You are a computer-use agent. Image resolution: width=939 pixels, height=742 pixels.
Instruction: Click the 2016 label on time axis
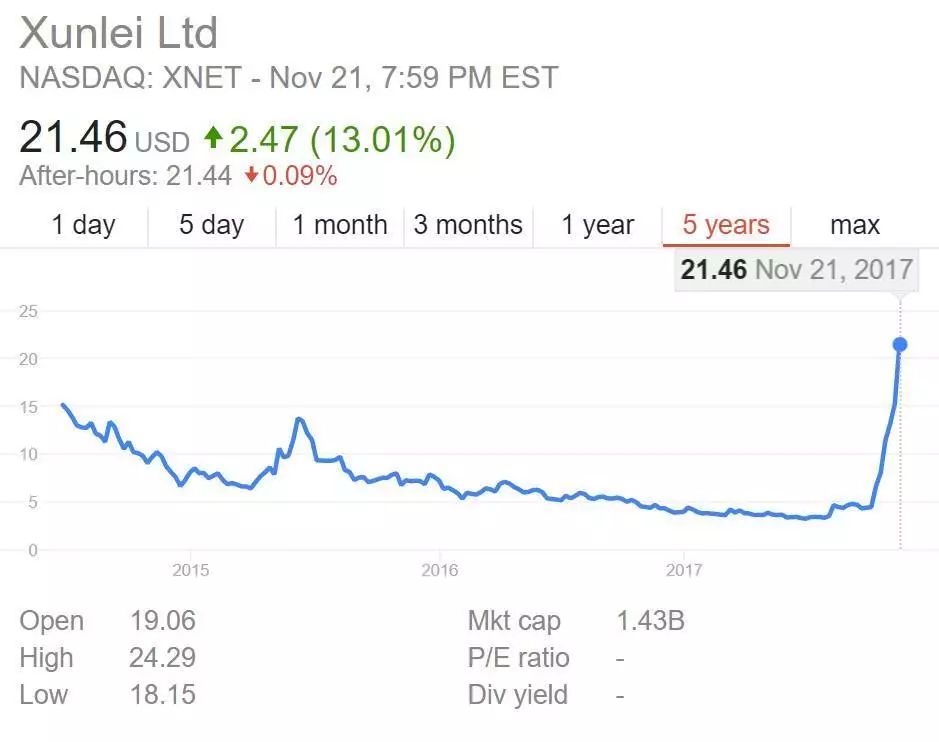click(439, 571)
